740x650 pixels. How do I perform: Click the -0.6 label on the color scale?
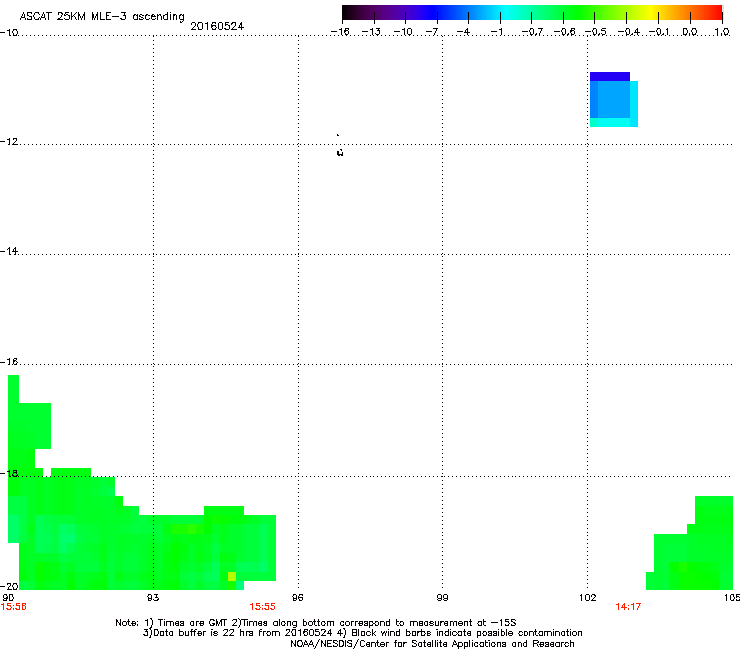pyautogui.click(x=564, y=32)
